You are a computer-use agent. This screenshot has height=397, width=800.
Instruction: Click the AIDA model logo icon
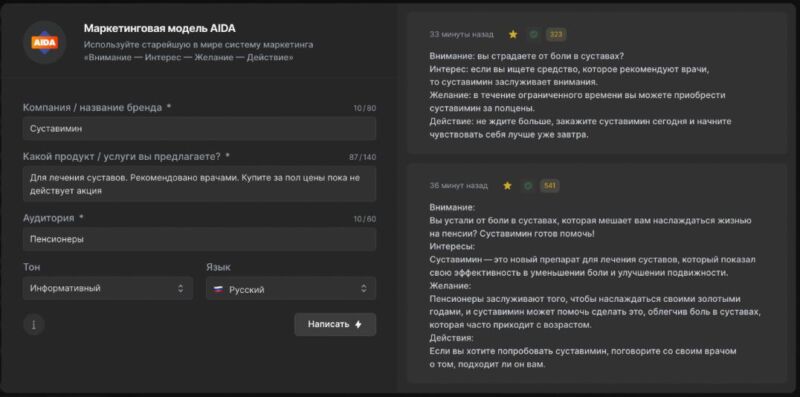(x=45, y=42)
